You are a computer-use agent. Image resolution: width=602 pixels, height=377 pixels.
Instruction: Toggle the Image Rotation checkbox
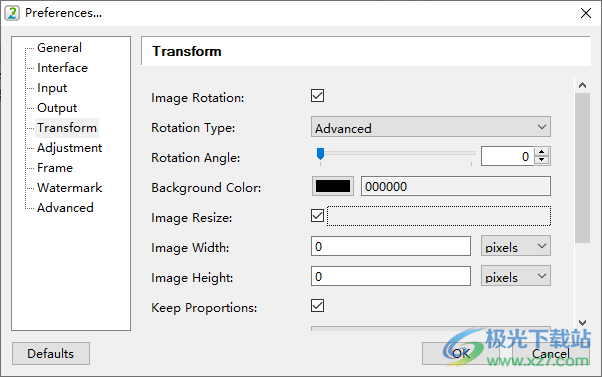click(x=318, y=96)
